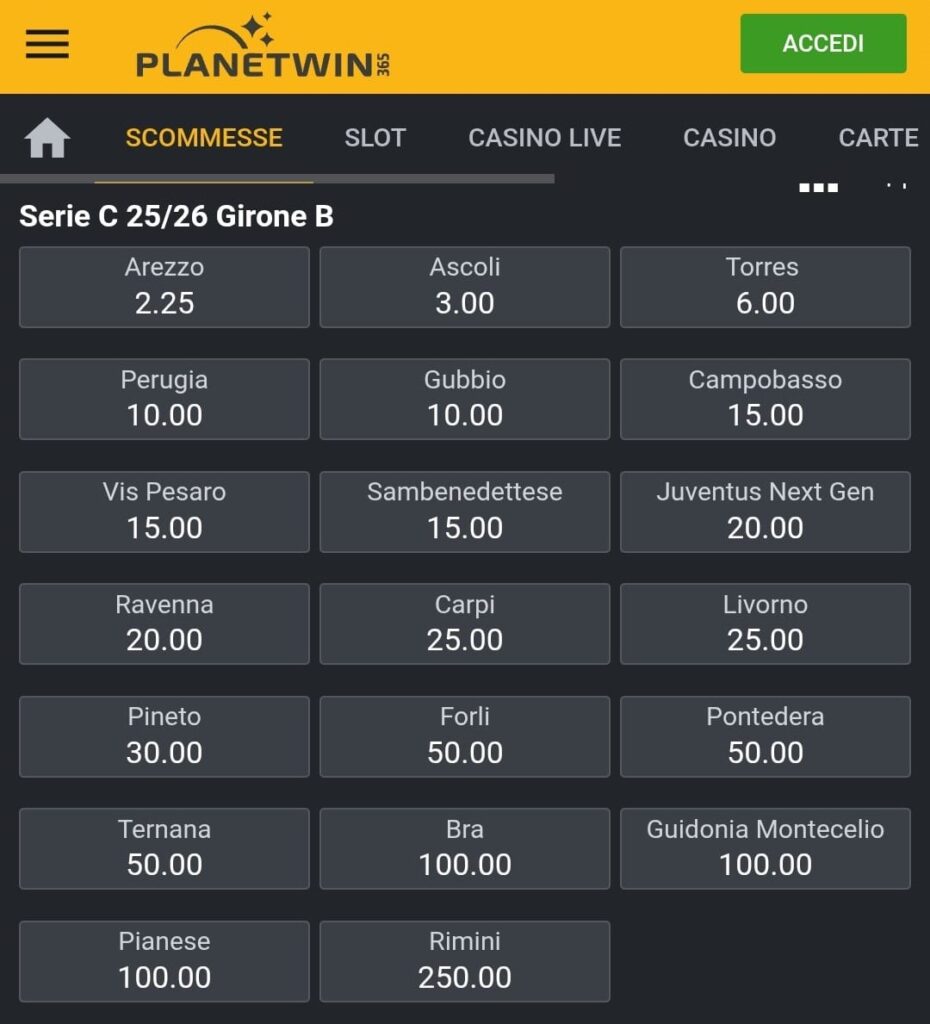The width and height of the screenshot is (930, 1024).
Task: Click the horizontal tab scrollbar
Action: point(277,178)
